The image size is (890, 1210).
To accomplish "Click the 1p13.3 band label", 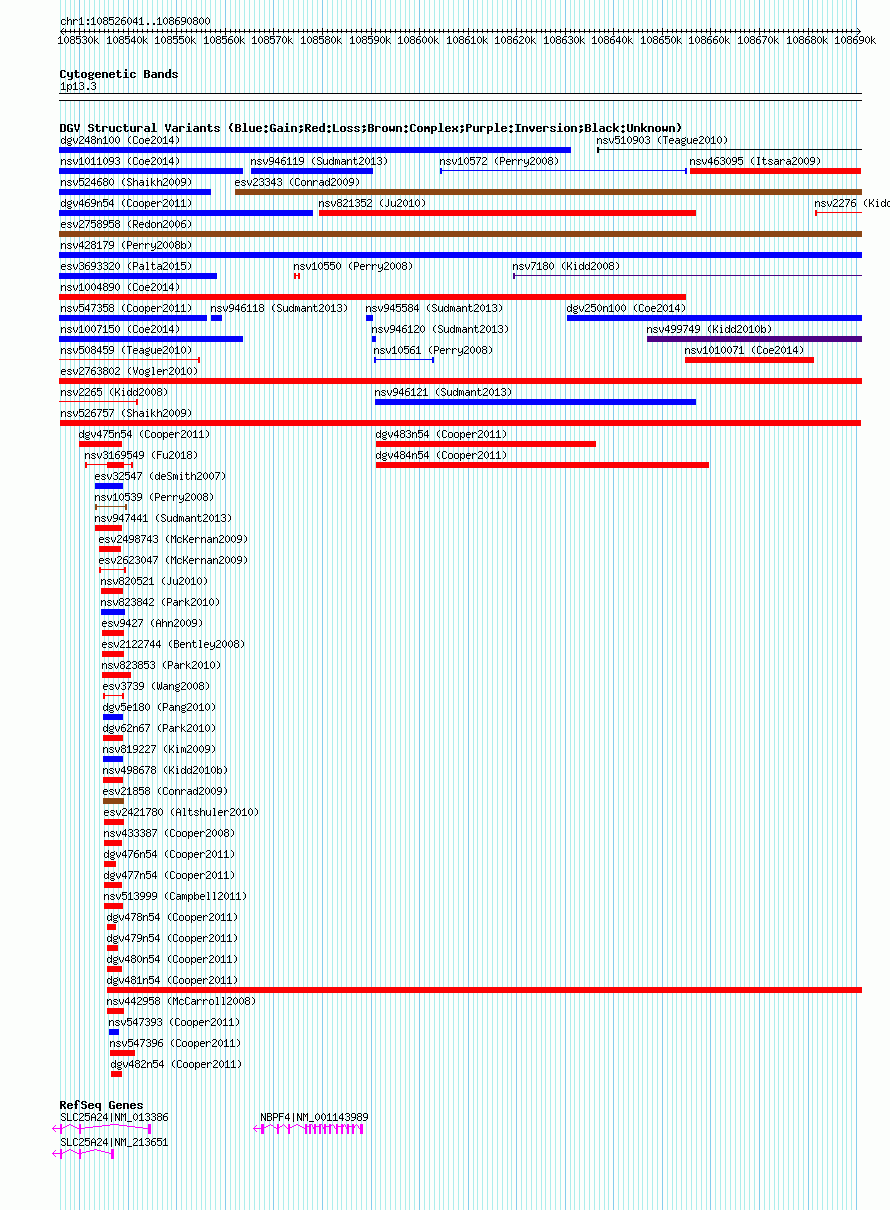I will pos(78,87).
